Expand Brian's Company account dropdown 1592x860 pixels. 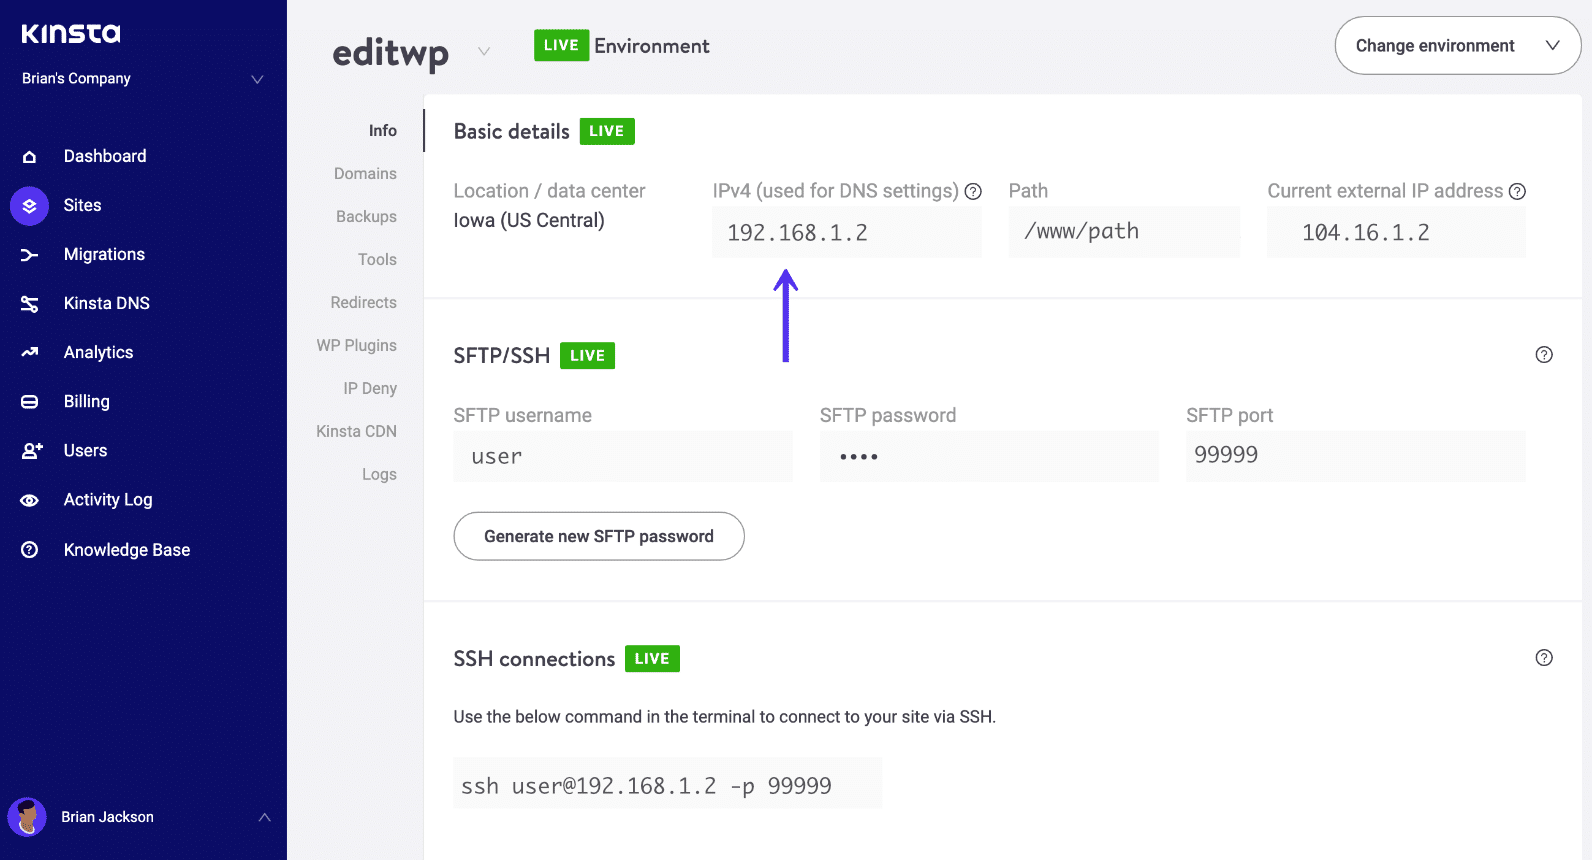(257, 79)
